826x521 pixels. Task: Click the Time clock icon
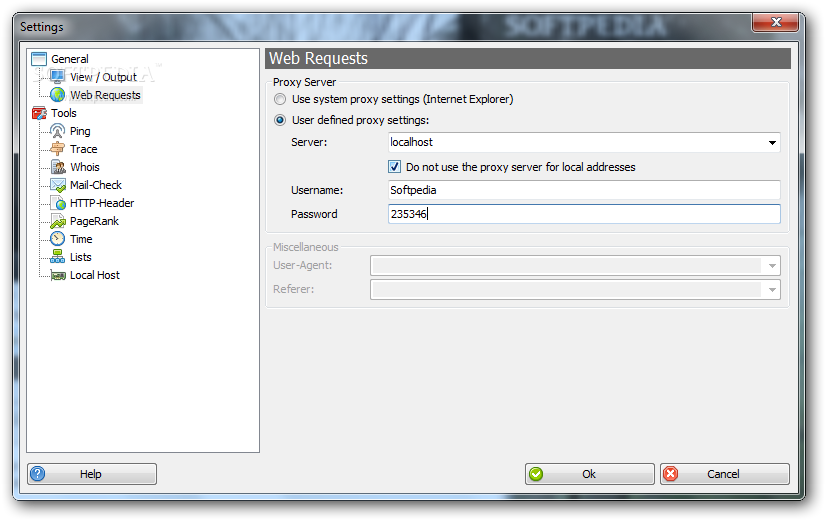pos(57,239)
